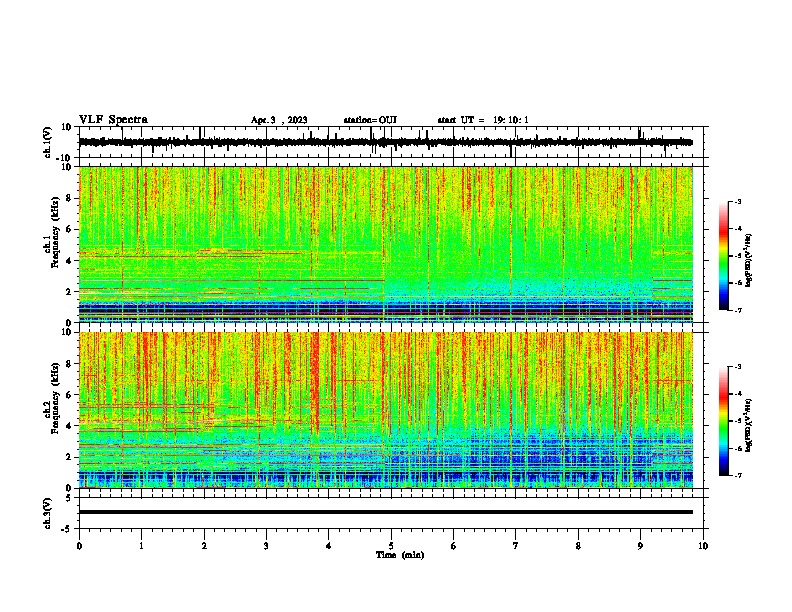Click the "-7" label on ch.2 colorbar

[x=737, y=476]
